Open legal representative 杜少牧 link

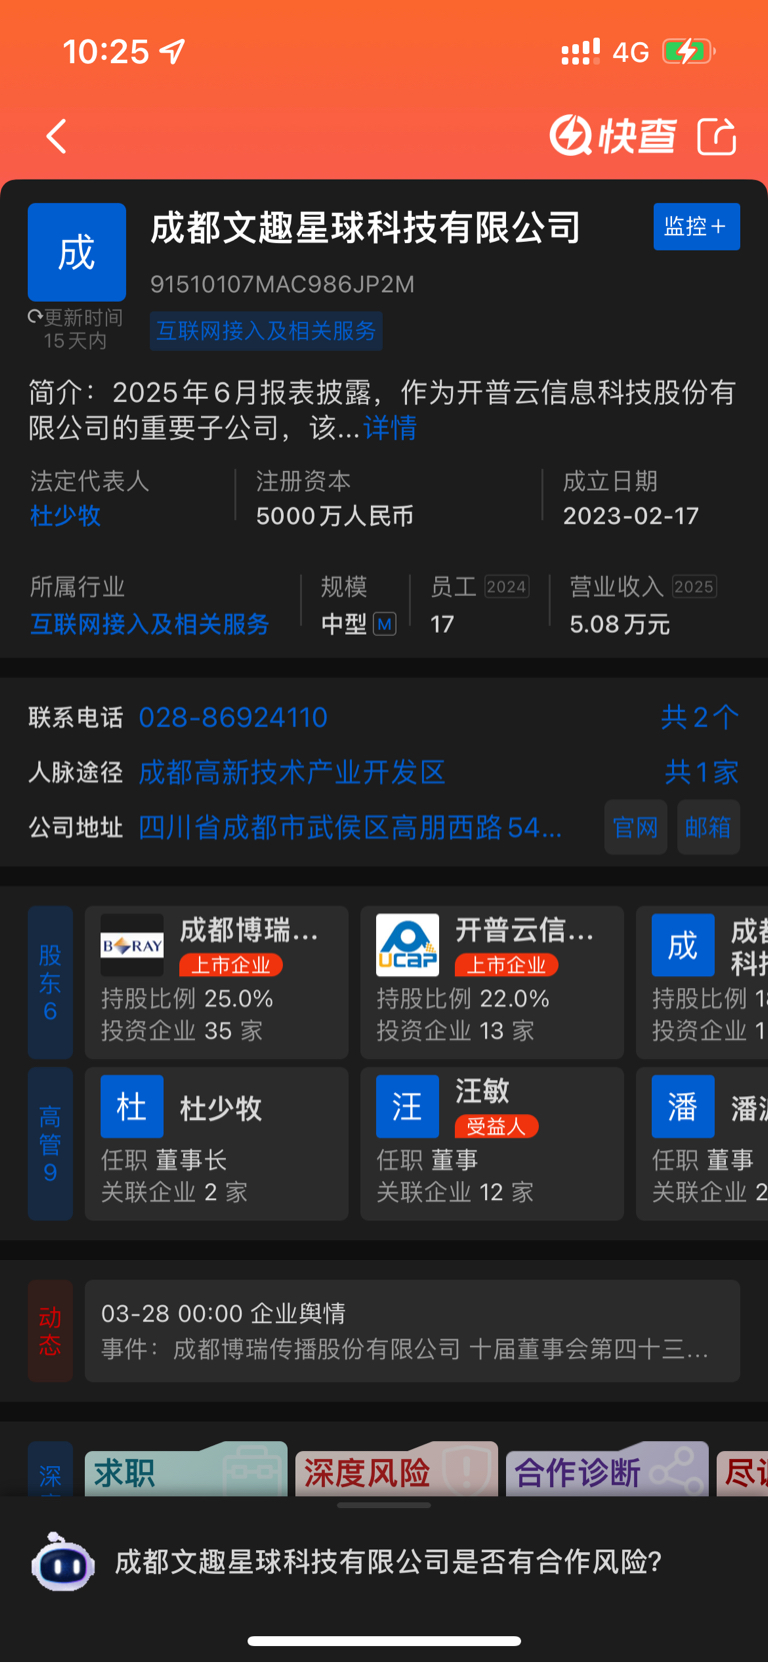click(x=65, y=516)
